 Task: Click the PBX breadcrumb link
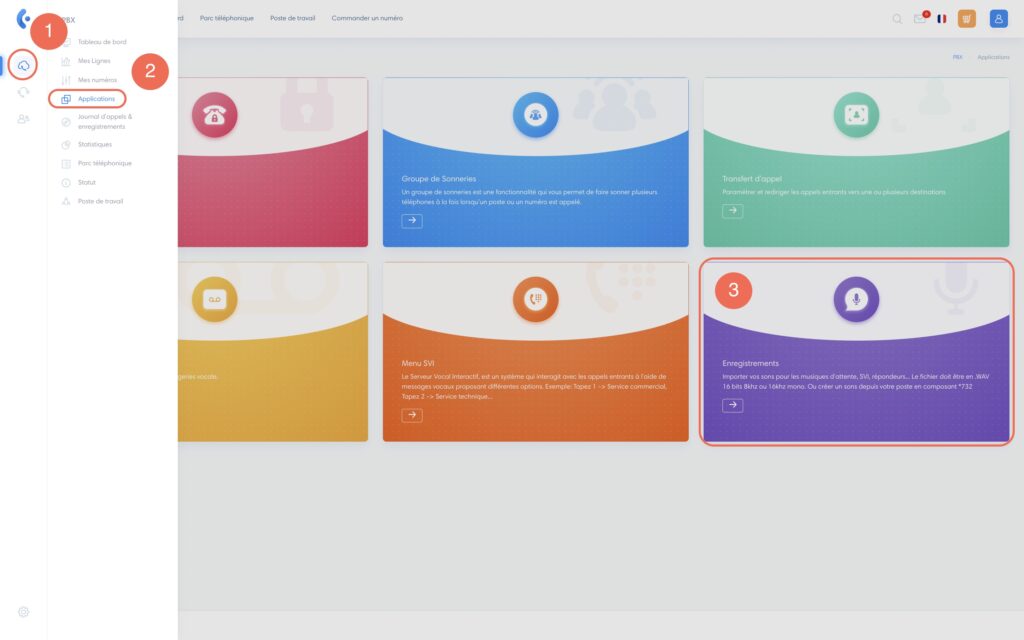coord(958,58)
